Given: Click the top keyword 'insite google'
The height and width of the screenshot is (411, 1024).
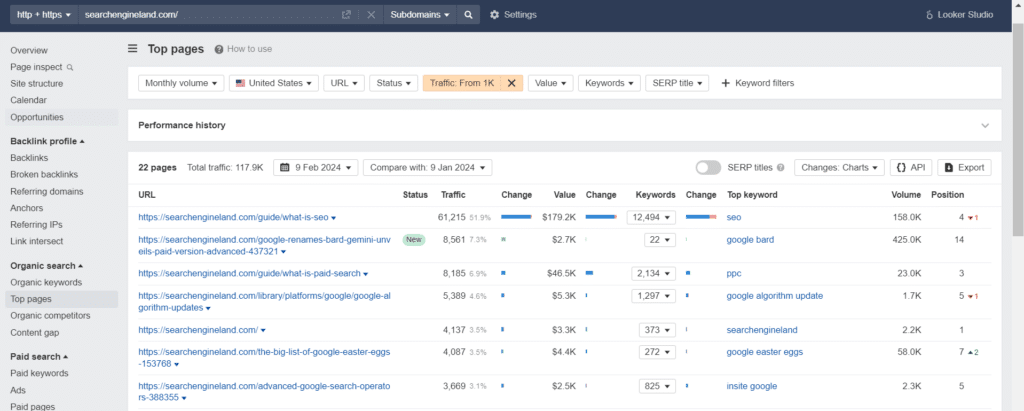Looking at the screenshot, I should [x=752, y=386].
